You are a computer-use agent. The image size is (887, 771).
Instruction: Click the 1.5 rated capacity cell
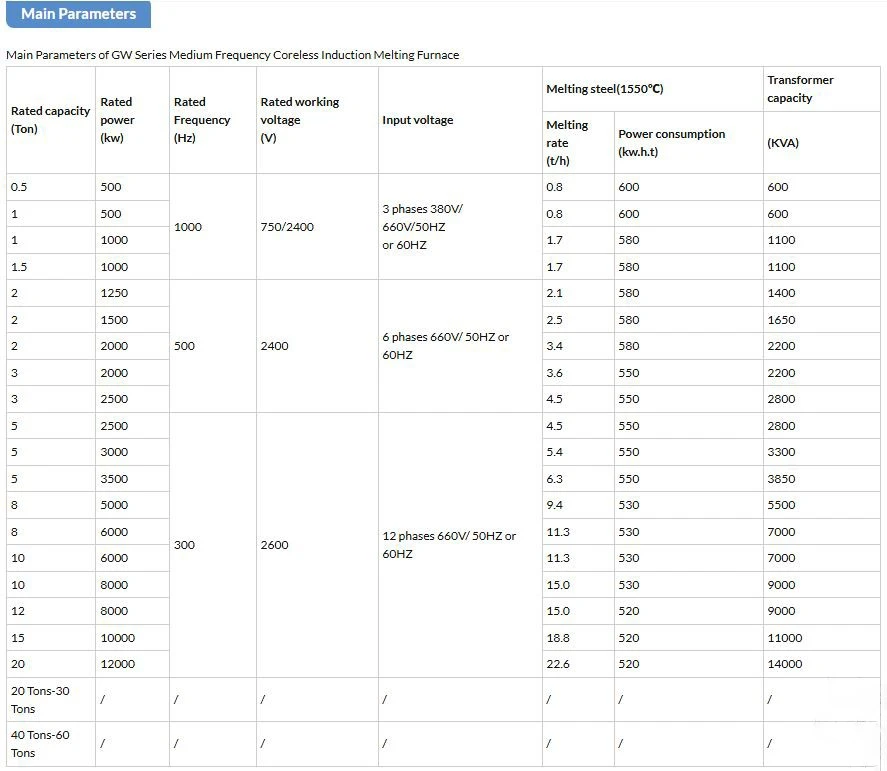pyautogui.click(x=51, y=267)
